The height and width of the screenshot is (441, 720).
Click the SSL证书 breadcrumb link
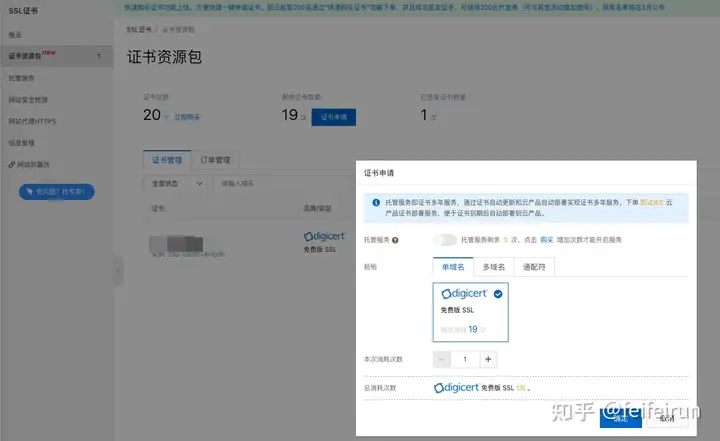point(139,29)
